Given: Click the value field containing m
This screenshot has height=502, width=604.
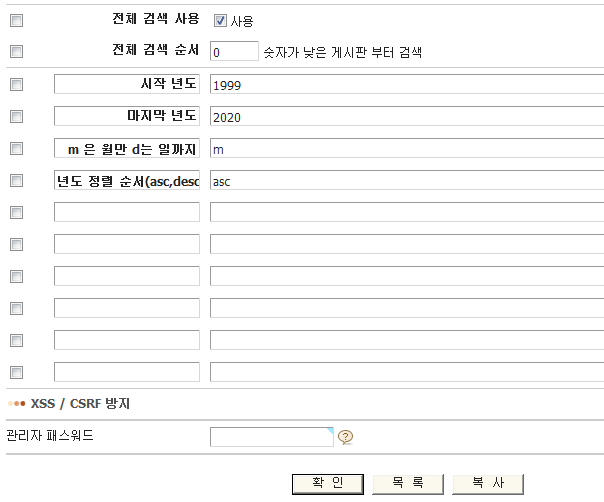Looking at the screenshot, I should tap(406, 149).
